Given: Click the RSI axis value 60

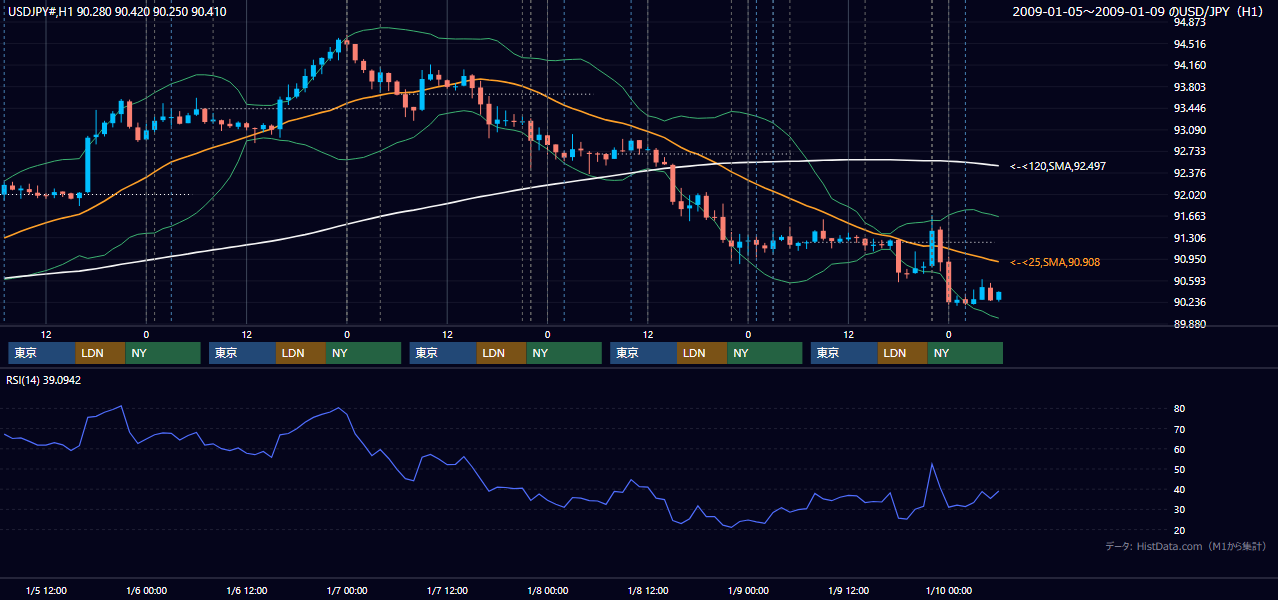Looking at the screenshot, I should pyautogui.click(x=1180, y=449).
